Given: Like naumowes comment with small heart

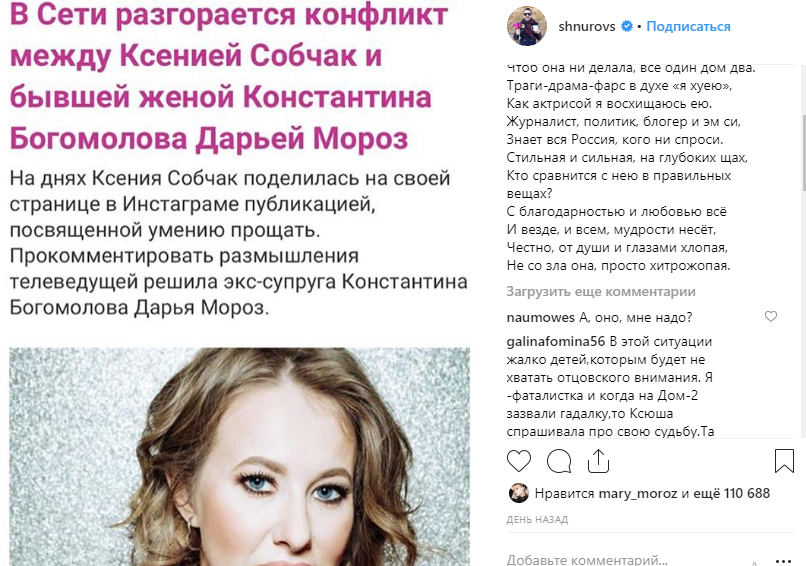Looking at the screenshot, I should 771,317.
